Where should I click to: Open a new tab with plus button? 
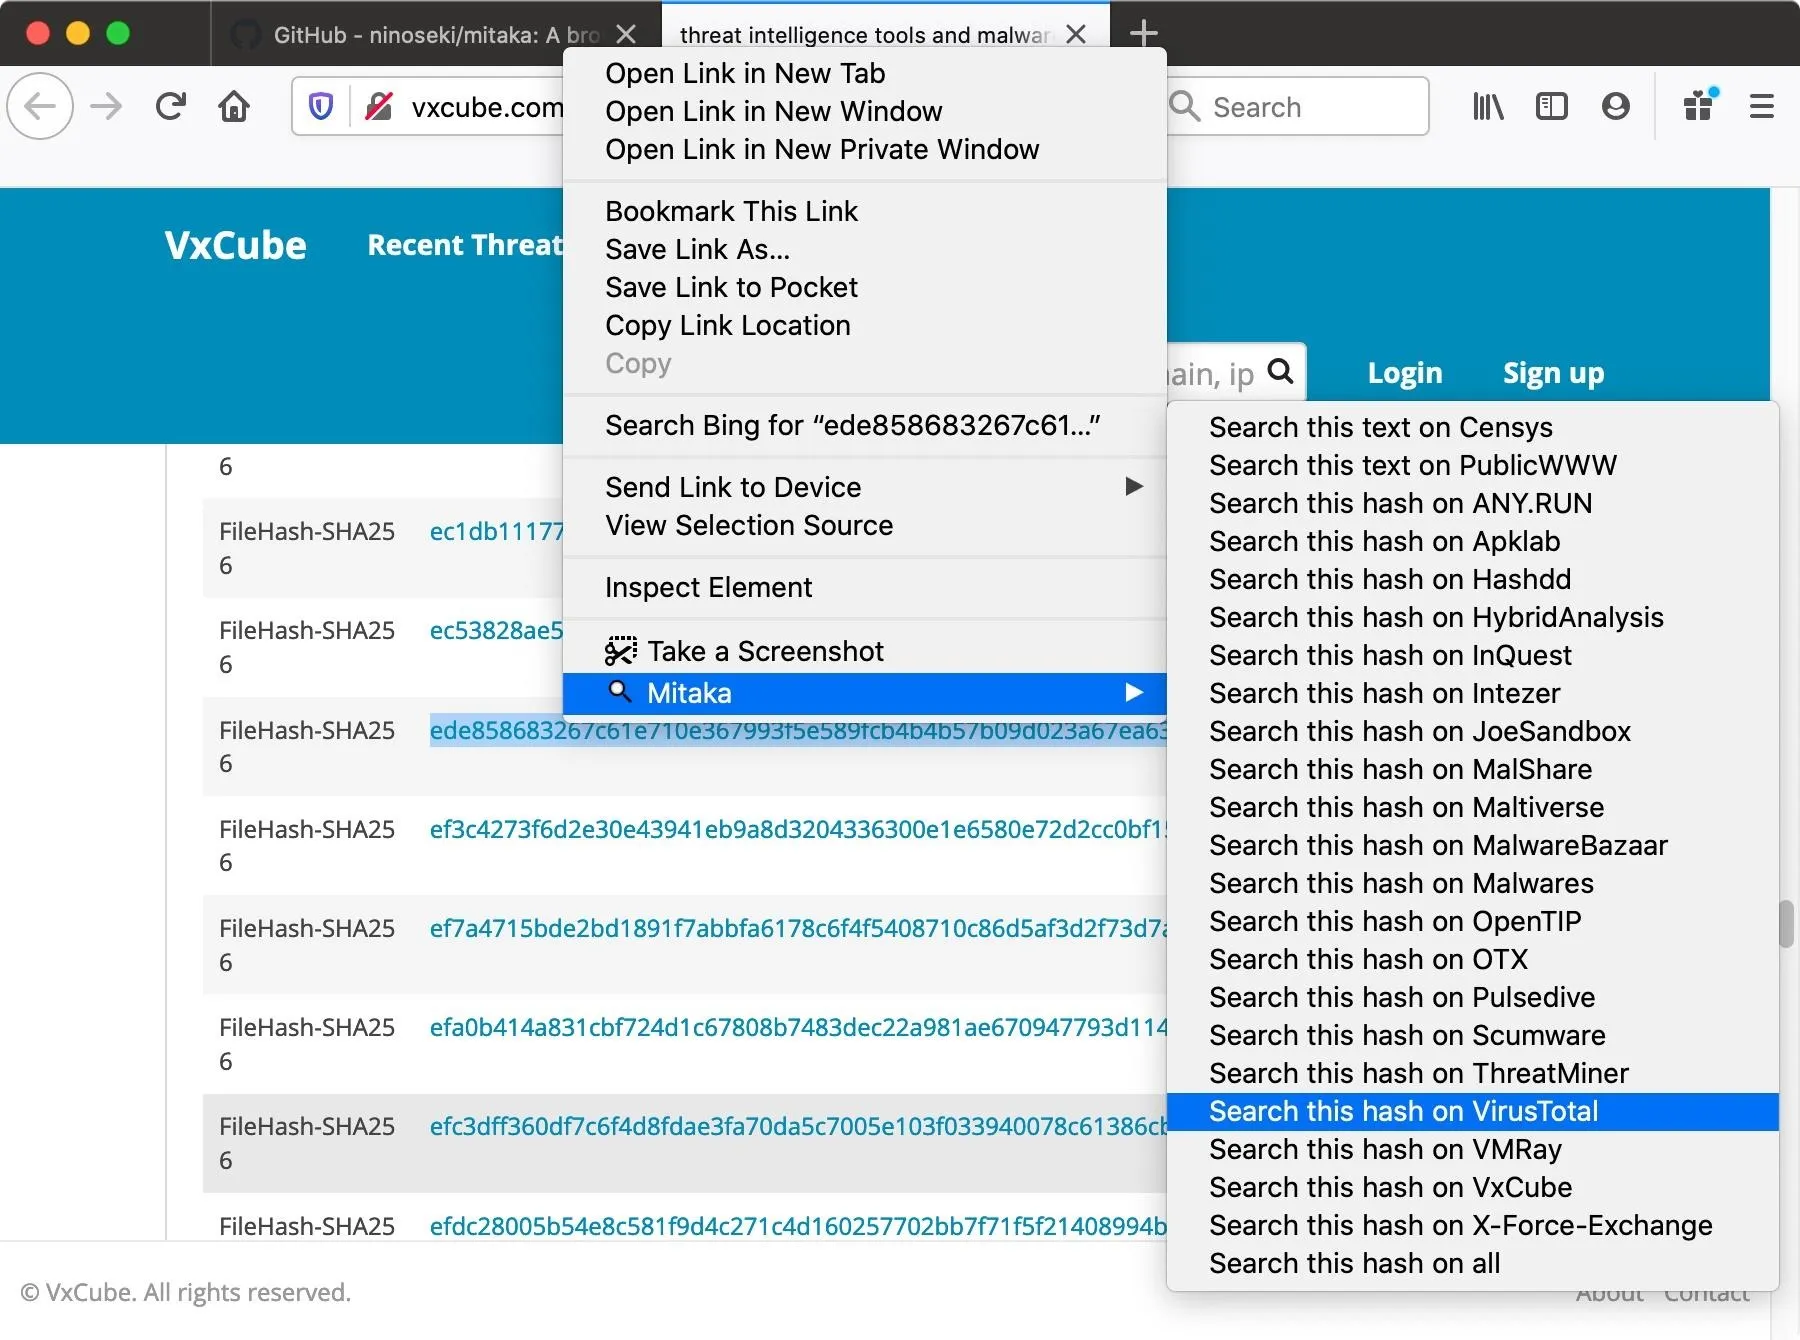(x=1143, y=33)
